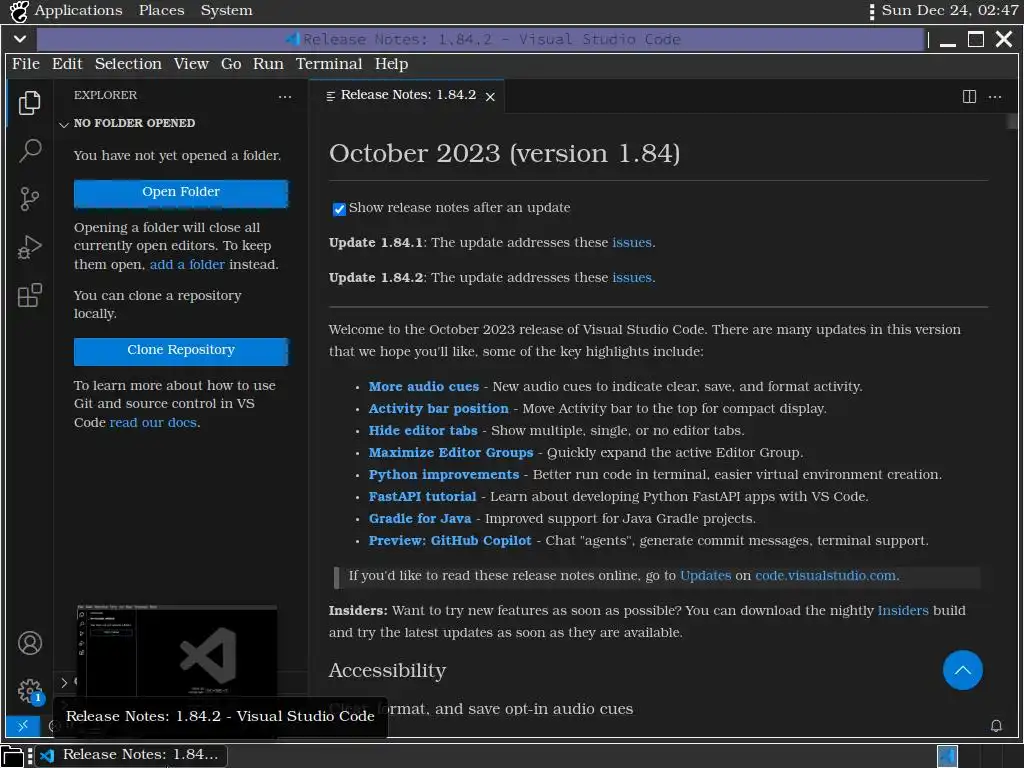This screenshot has width=1024, height=768.
Task: Click the VS Code window preview thumbnail
Action: [x=177, y=650]
